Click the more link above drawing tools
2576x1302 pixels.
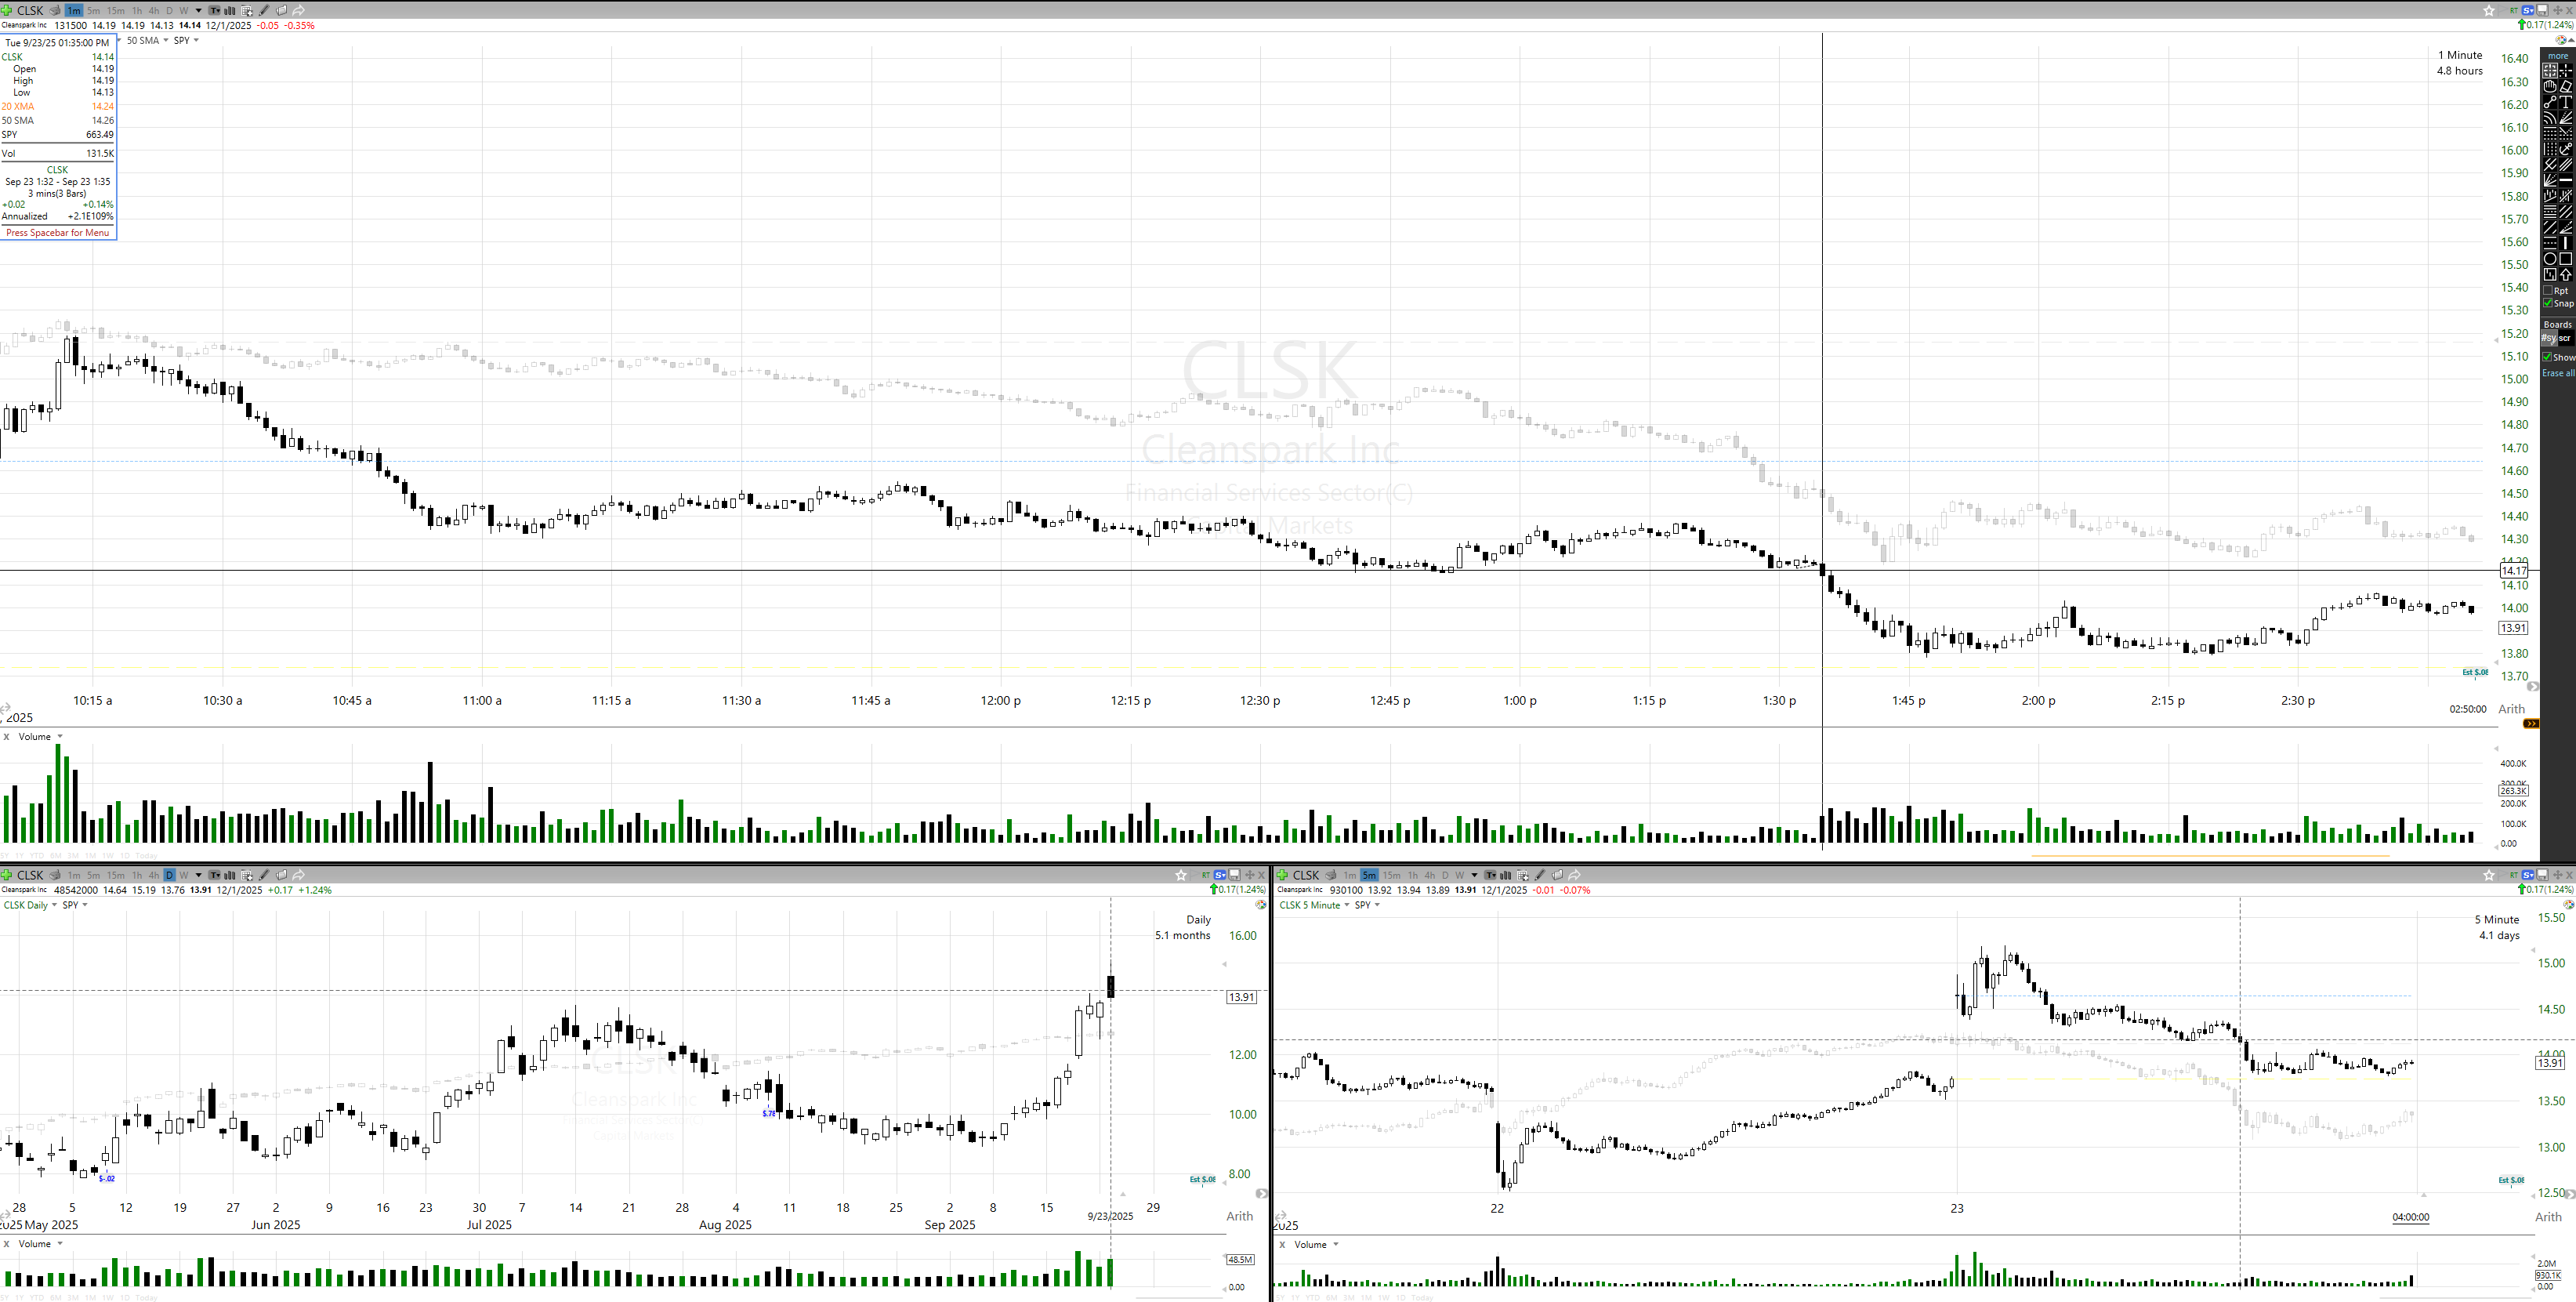pos(2558,56)
